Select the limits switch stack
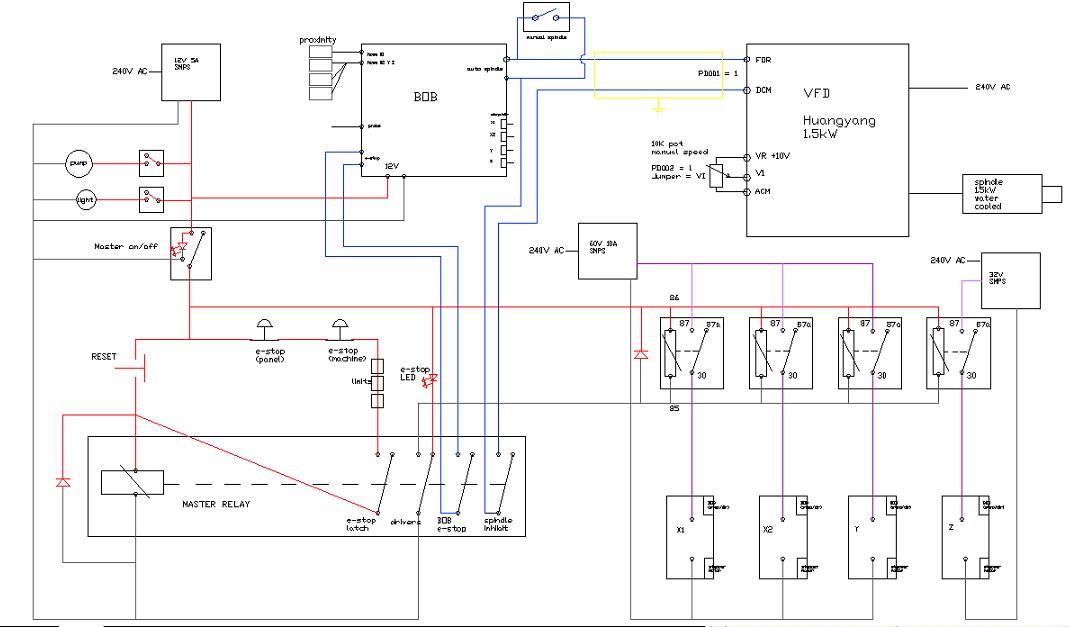The height and width of the screenshot is (627, 1070). coord(378,384)
